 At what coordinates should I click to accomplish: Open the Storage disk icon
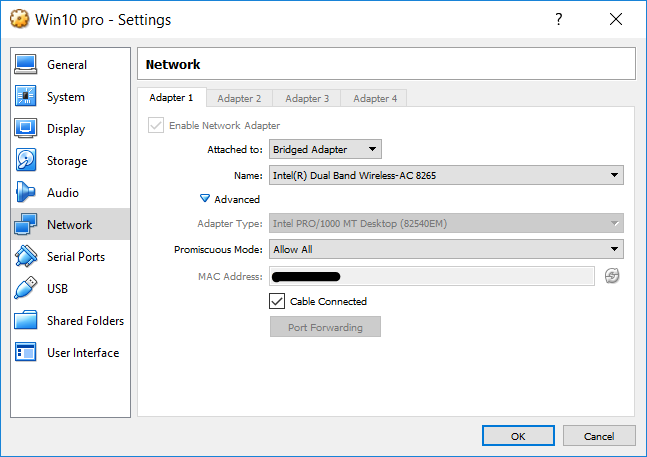coord(27,161)
